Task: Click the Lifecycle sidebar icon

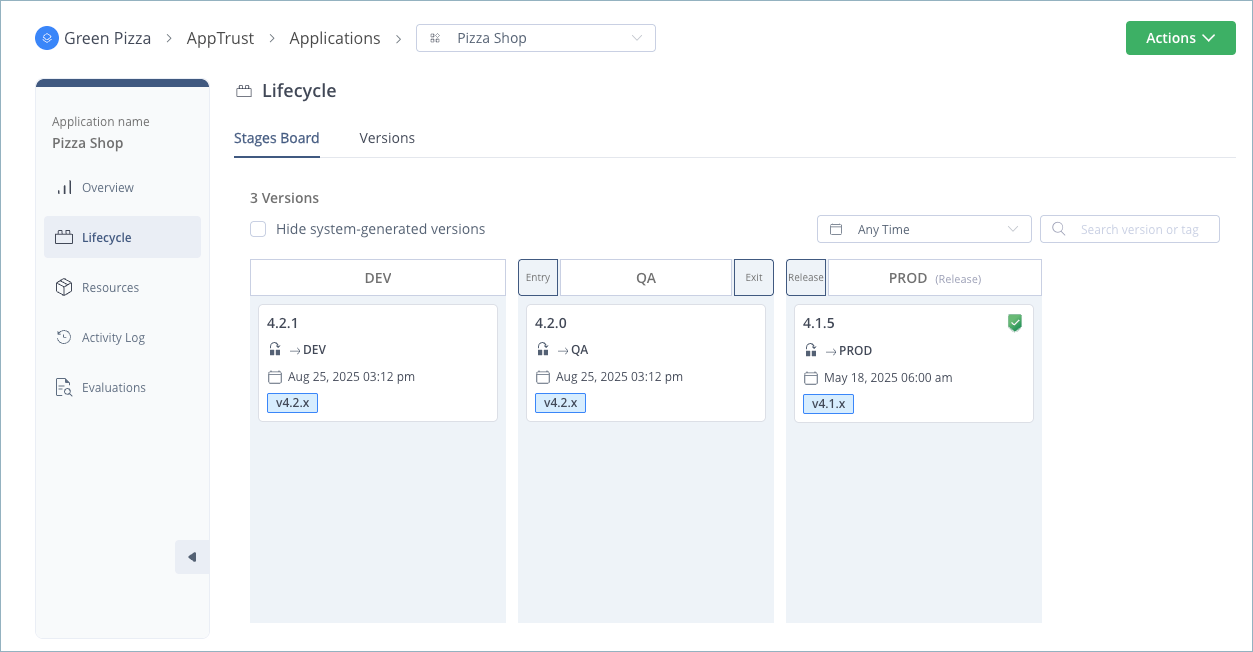Action: [x=64, y=238]
